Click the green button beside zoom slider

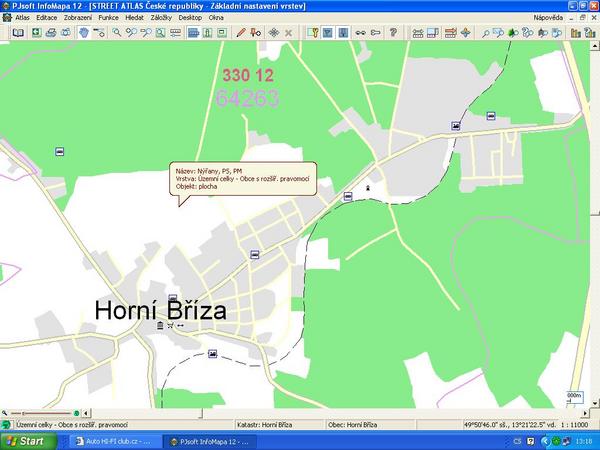tap(76, 413)
